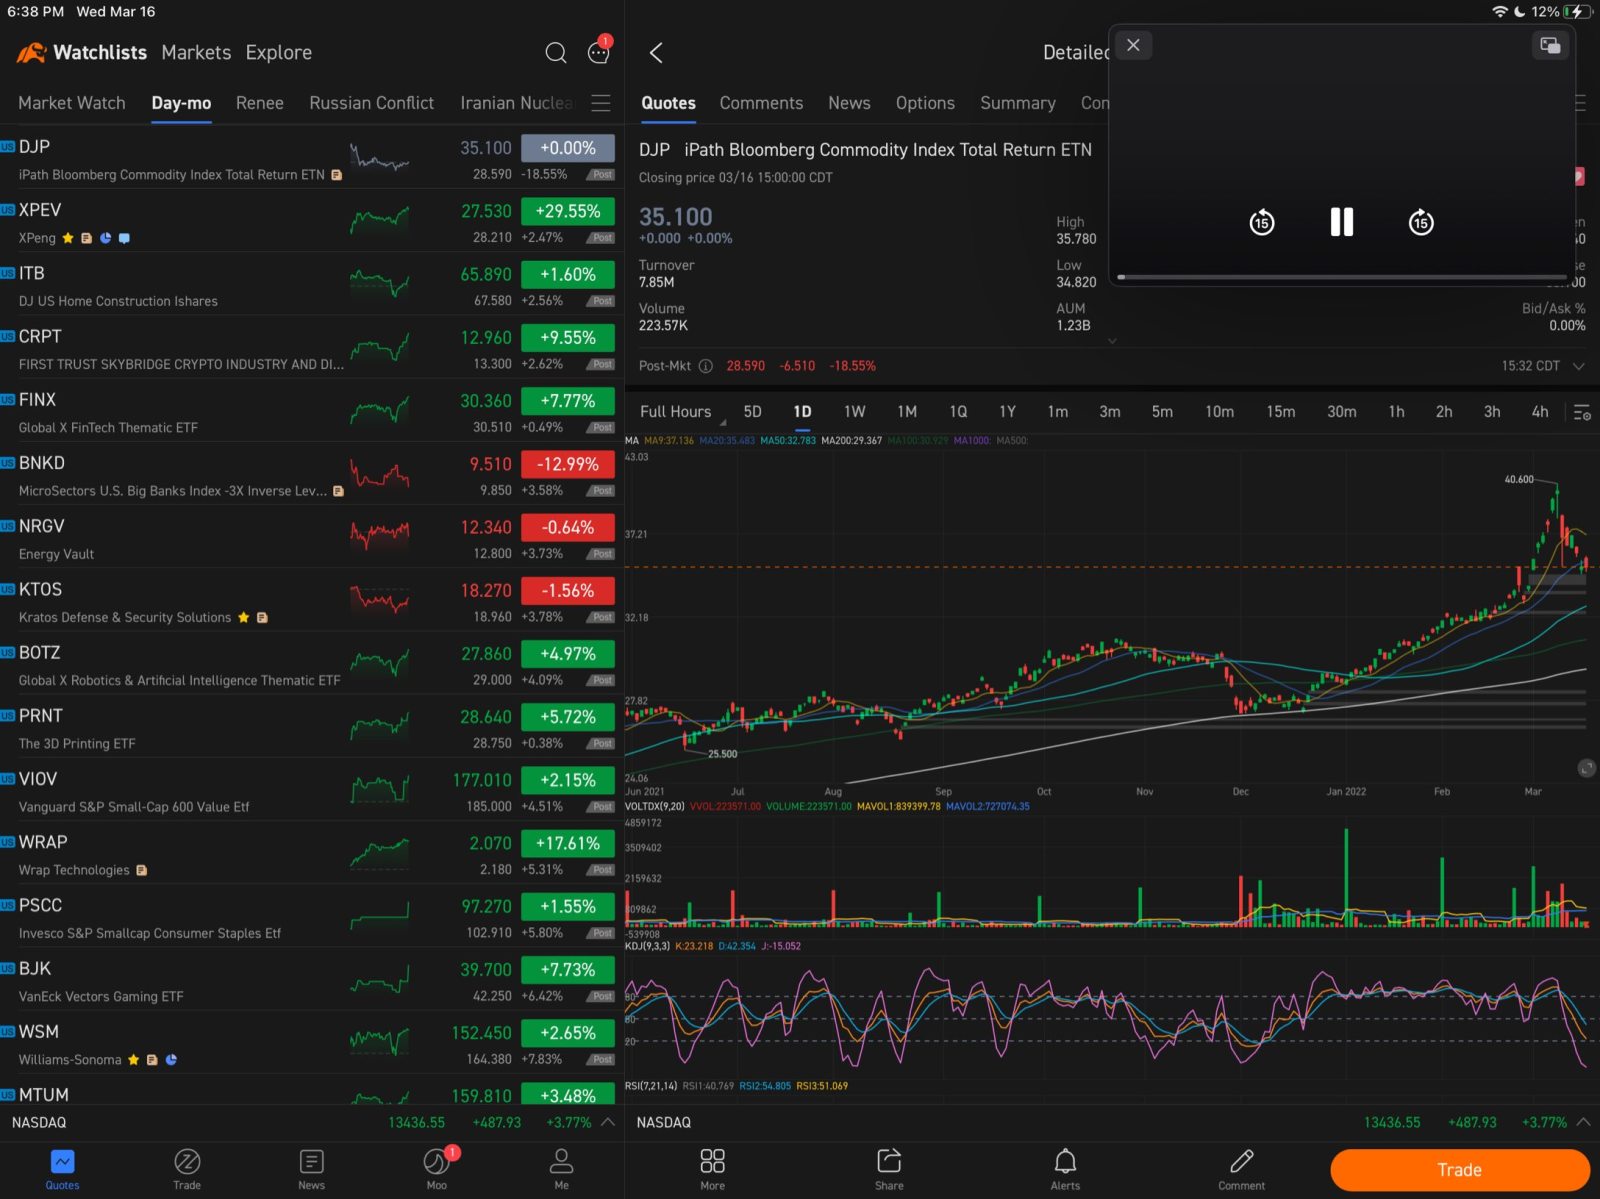Switch to the Explore section
This screenshot has height=1199, width=1600.
(279, 53)
